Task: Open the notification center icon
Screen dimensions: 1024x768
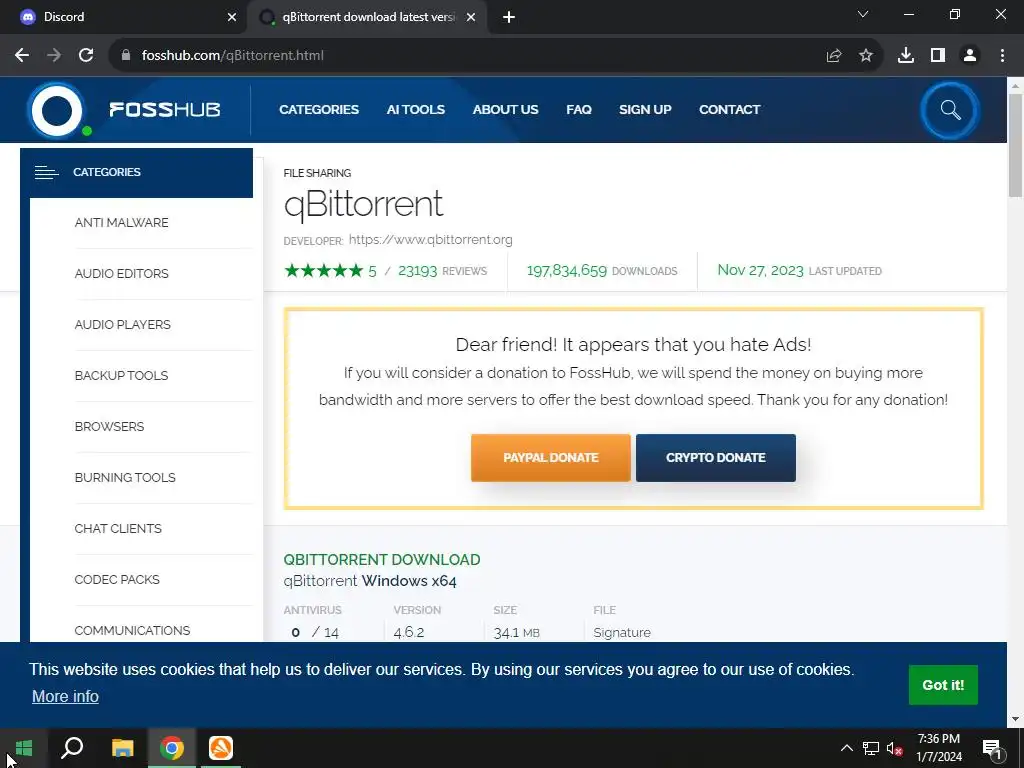Action: pyautogui.click(x=991, y=749)
